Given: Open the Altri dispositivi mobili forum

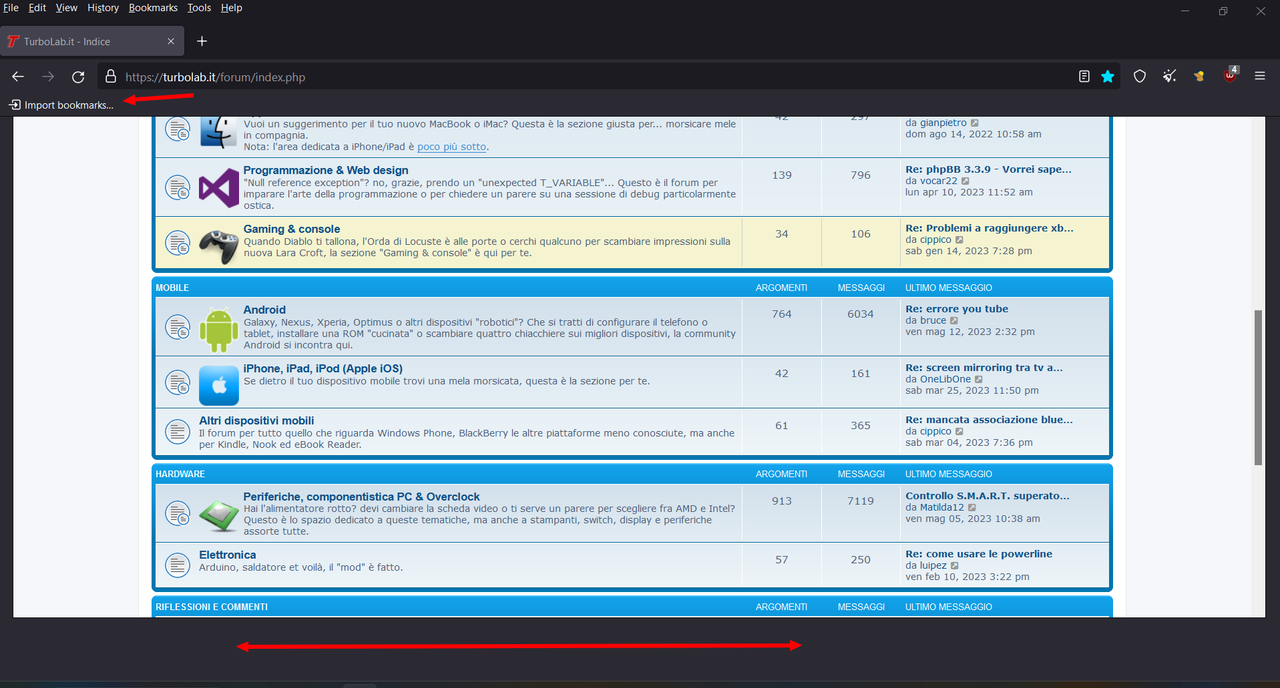Looking at the screenshot, I should pyautogui.click(x=257, y=421).
